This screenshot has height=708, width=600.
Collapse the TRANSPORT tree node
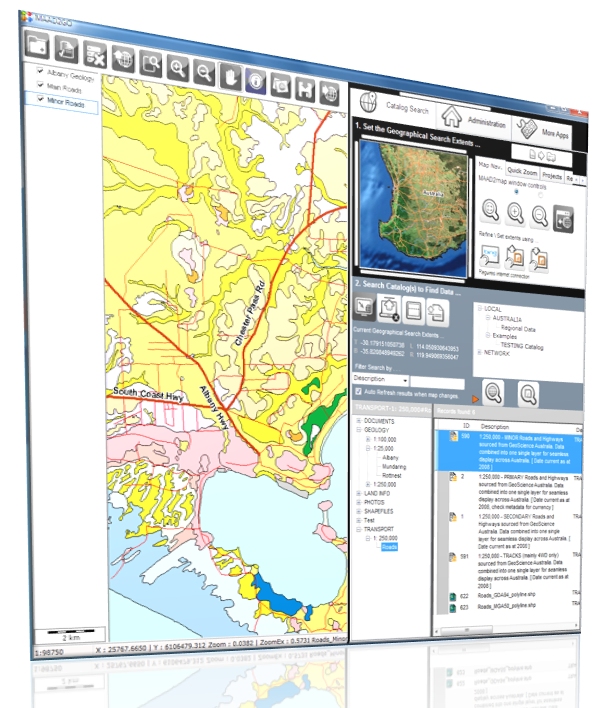click(x=358, y=529)
